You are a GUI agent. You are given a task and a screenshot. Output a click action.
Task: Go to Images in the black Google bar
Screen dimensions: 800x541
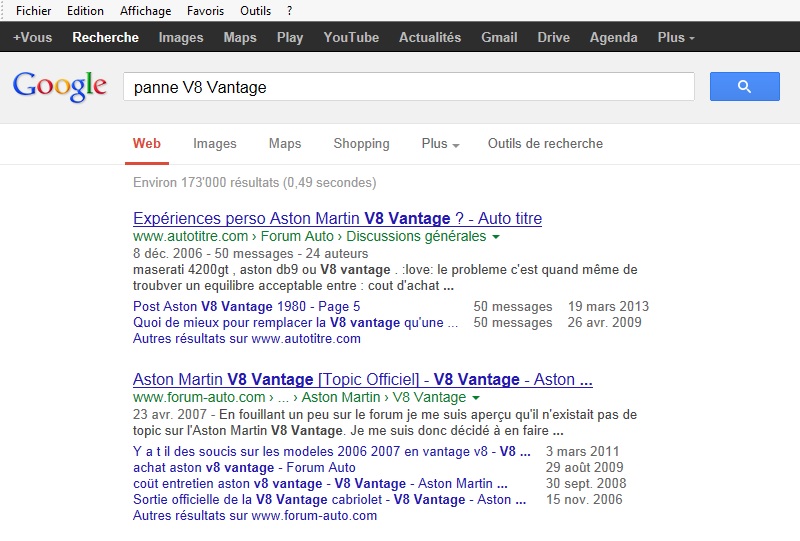[x=181, y=37]
